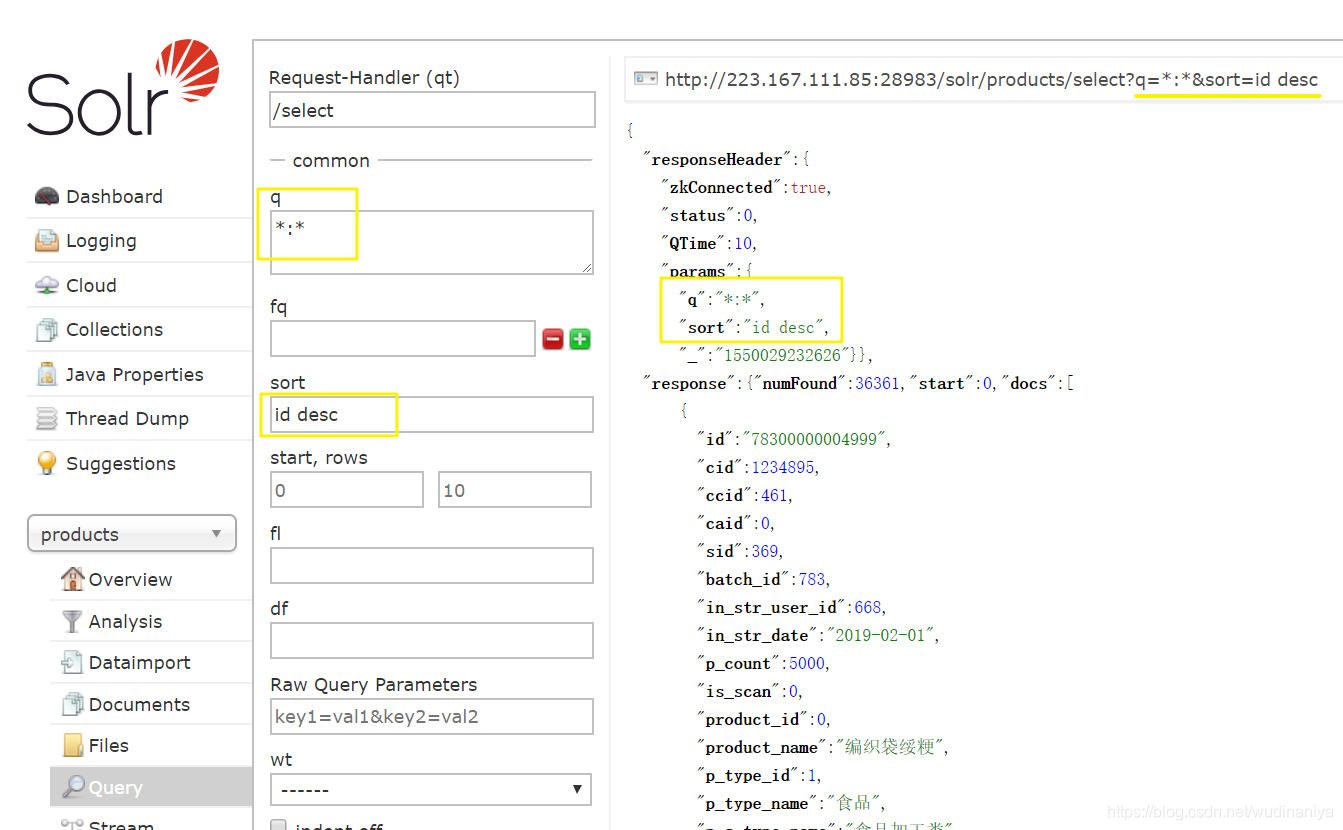The image size is (1343, 830).
Task: Click the fl field list input
Action: [432, 565]
